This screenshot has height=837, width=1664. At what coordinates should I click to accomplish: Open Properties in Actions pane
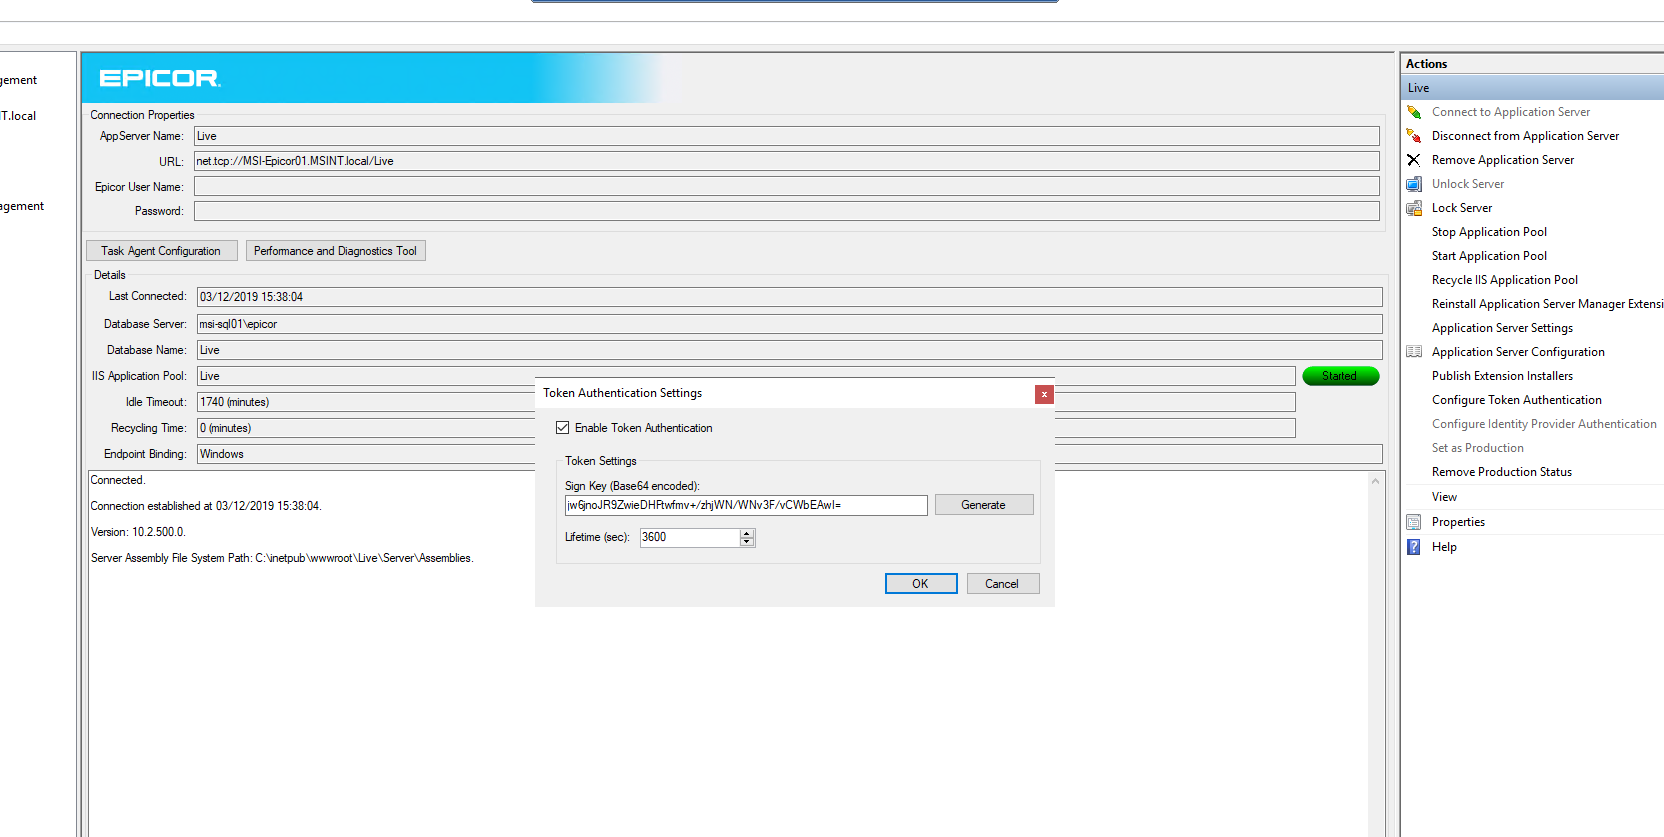point(1458,522)
